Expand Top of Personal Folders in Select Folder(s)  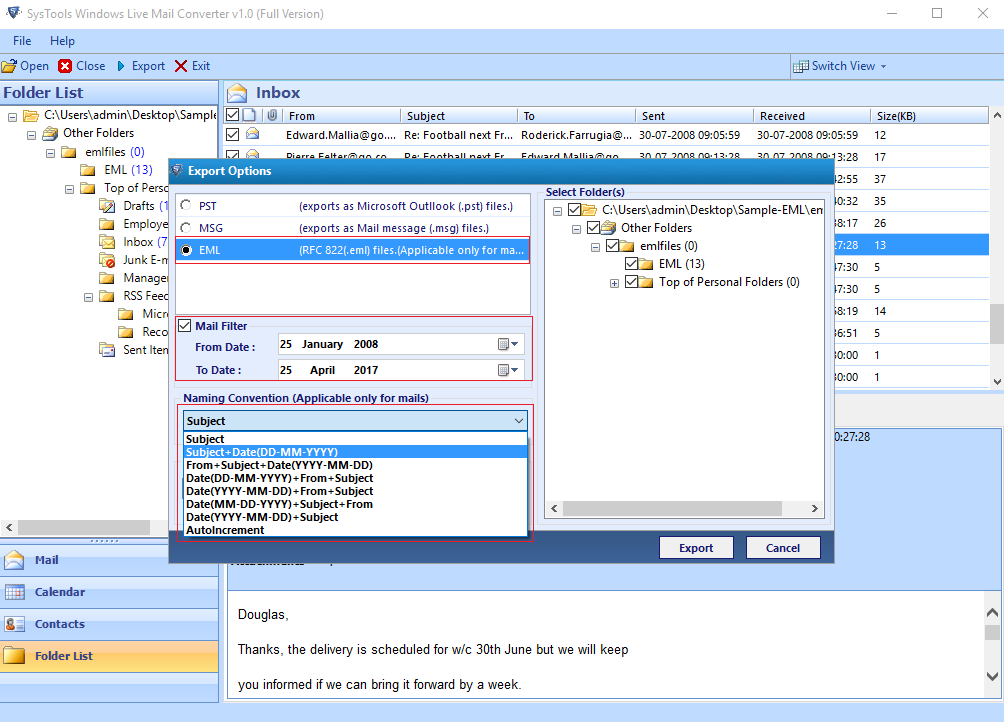[614, 283]
